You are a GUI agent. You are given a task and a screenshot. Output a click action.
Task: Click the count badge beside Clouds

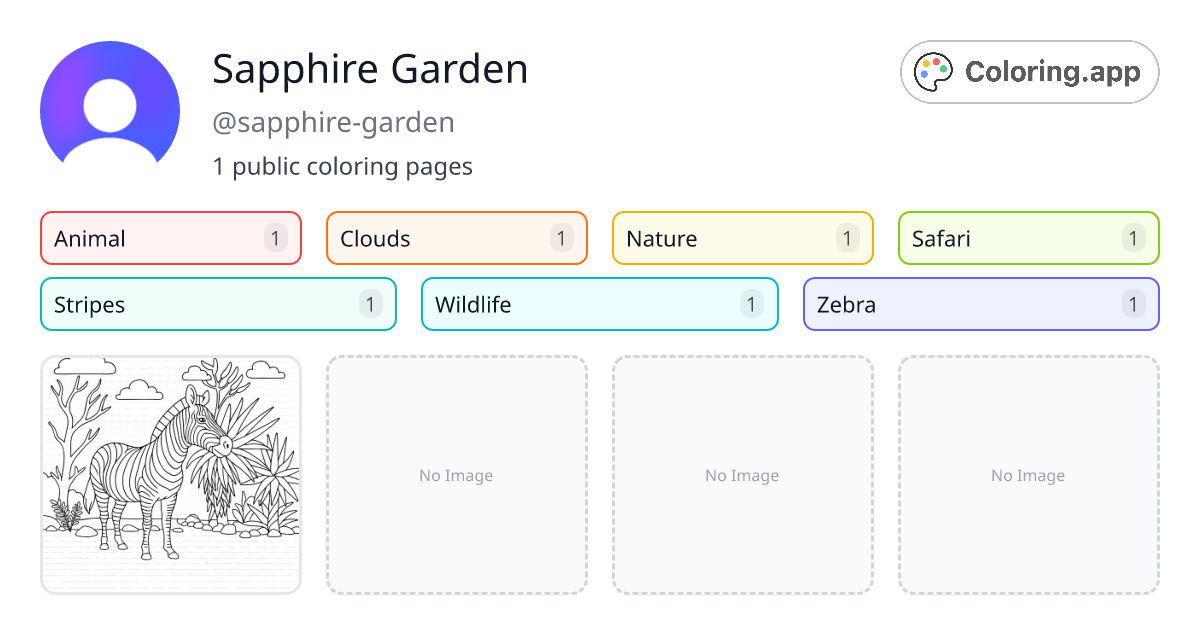(x=563, y=238)
